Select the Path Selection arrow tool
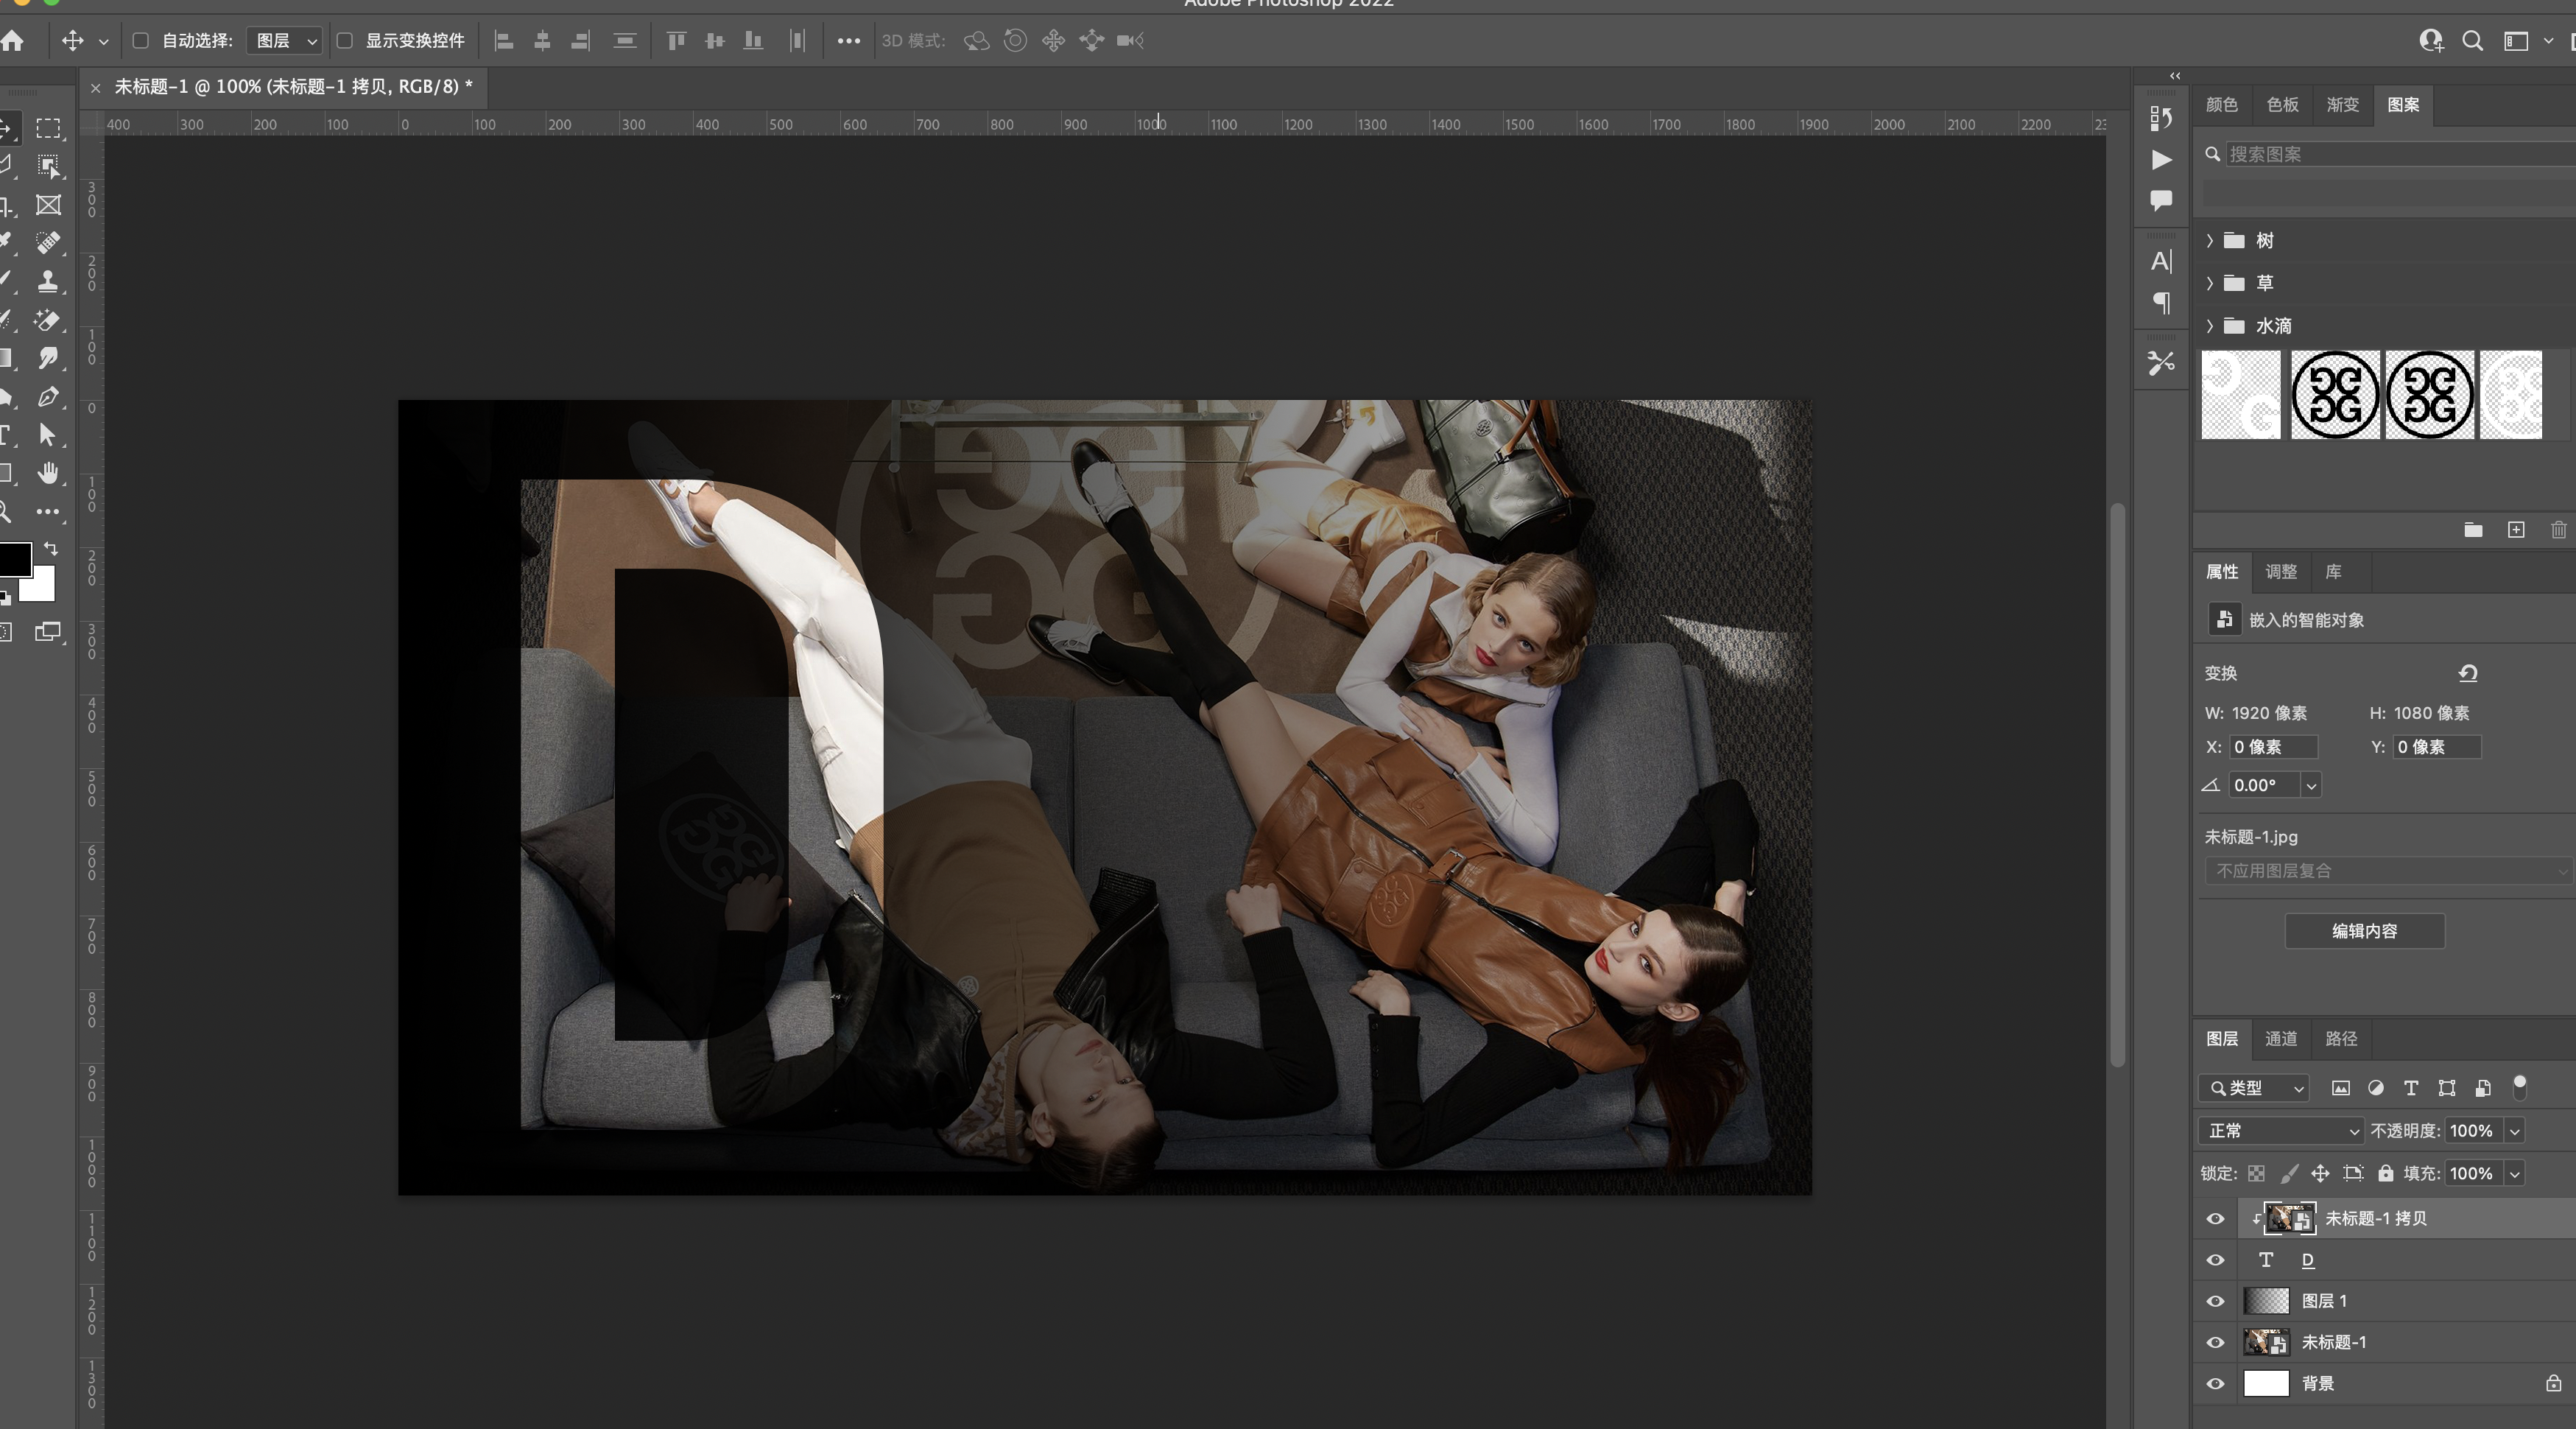 pos(47,435)
